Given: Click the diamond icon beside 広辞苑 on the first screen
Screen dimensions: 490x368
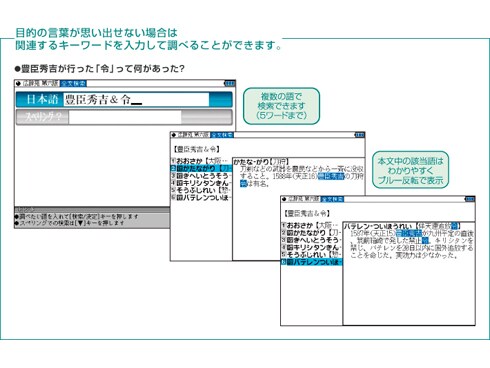Looking at the screenshot, I should tap(19, 83).
